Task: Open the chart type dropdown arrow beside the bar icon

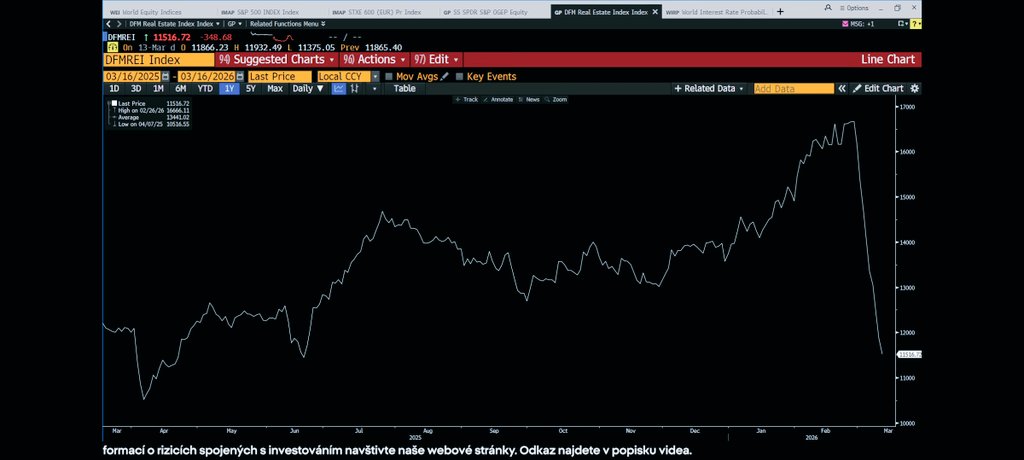Action: point(374,89)
